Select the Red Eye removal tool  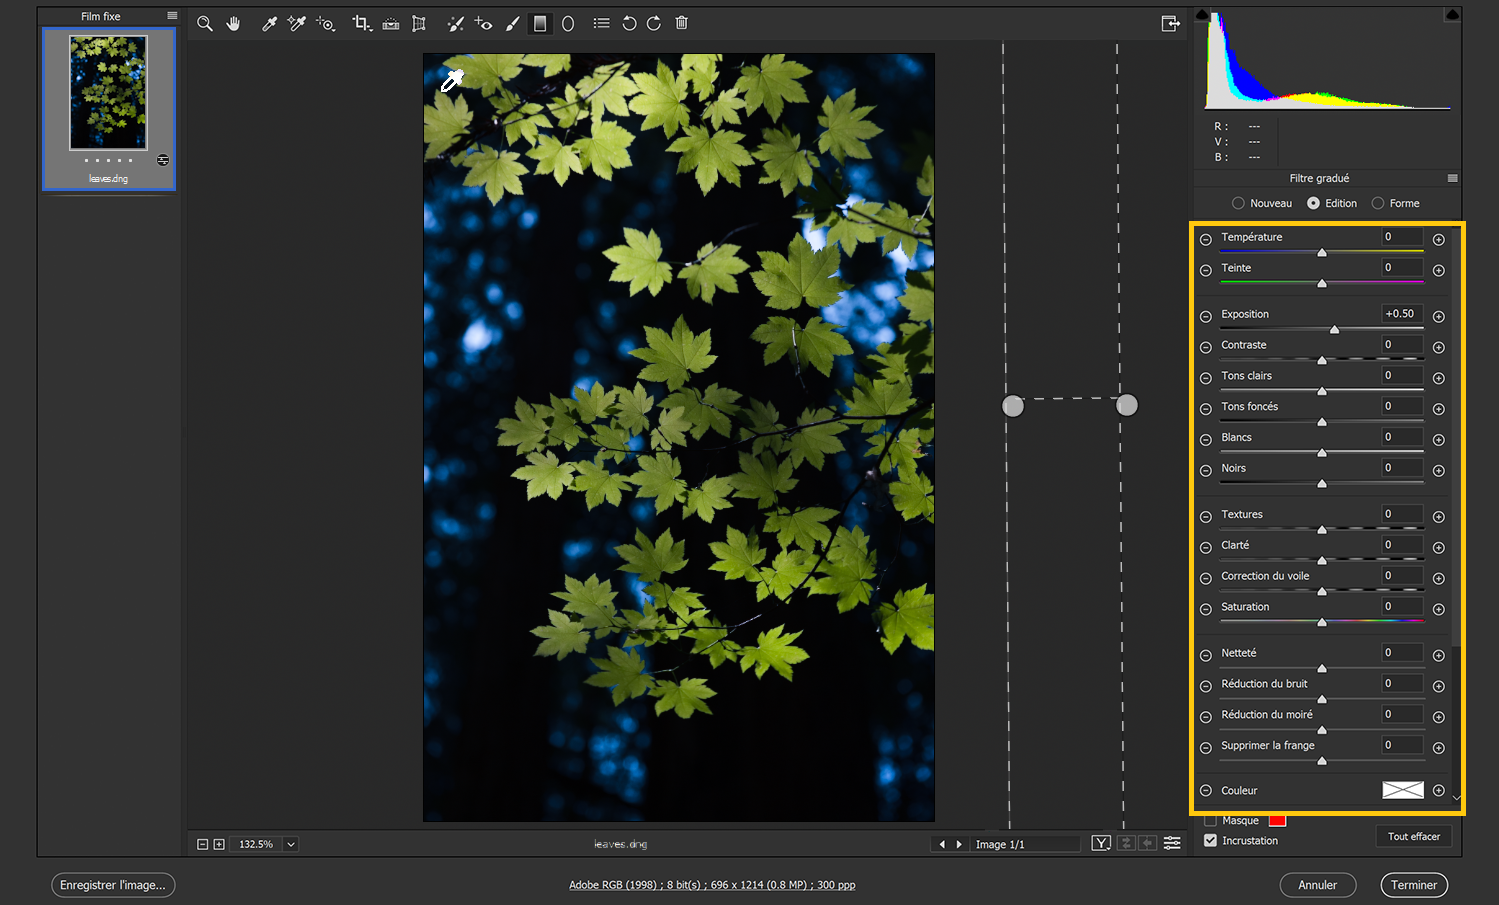[483, 24]
